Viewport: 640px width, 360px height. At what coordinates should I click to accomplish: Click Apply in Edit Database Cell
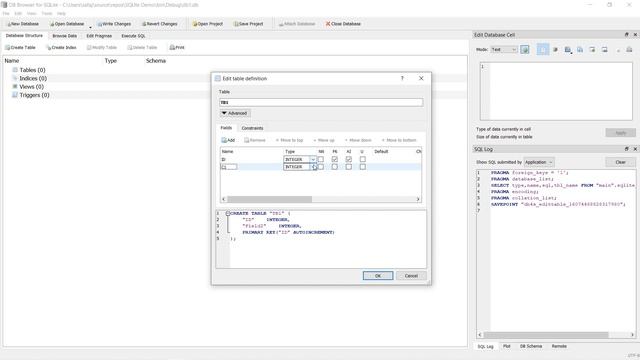click(620, 133)
